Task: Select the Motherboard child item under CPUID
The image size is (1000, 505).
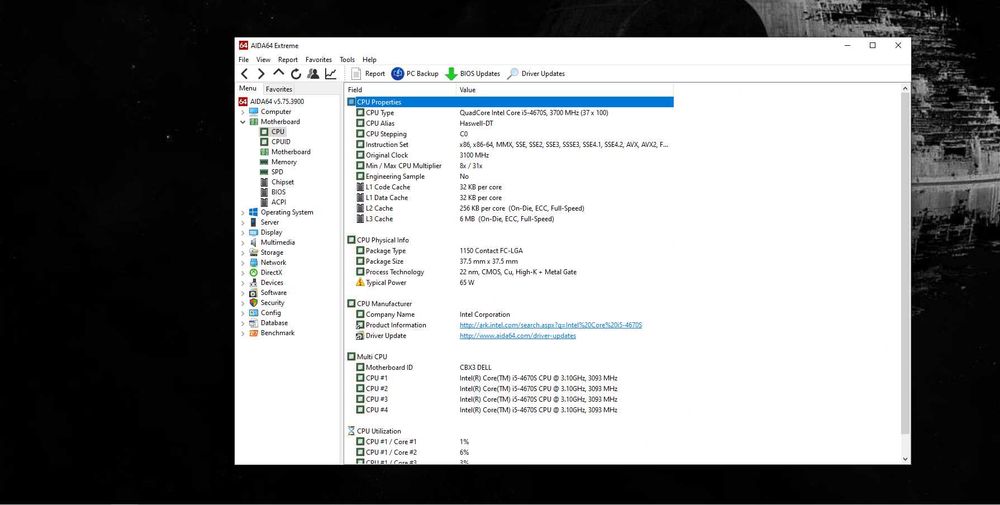Action: [291, 152]
